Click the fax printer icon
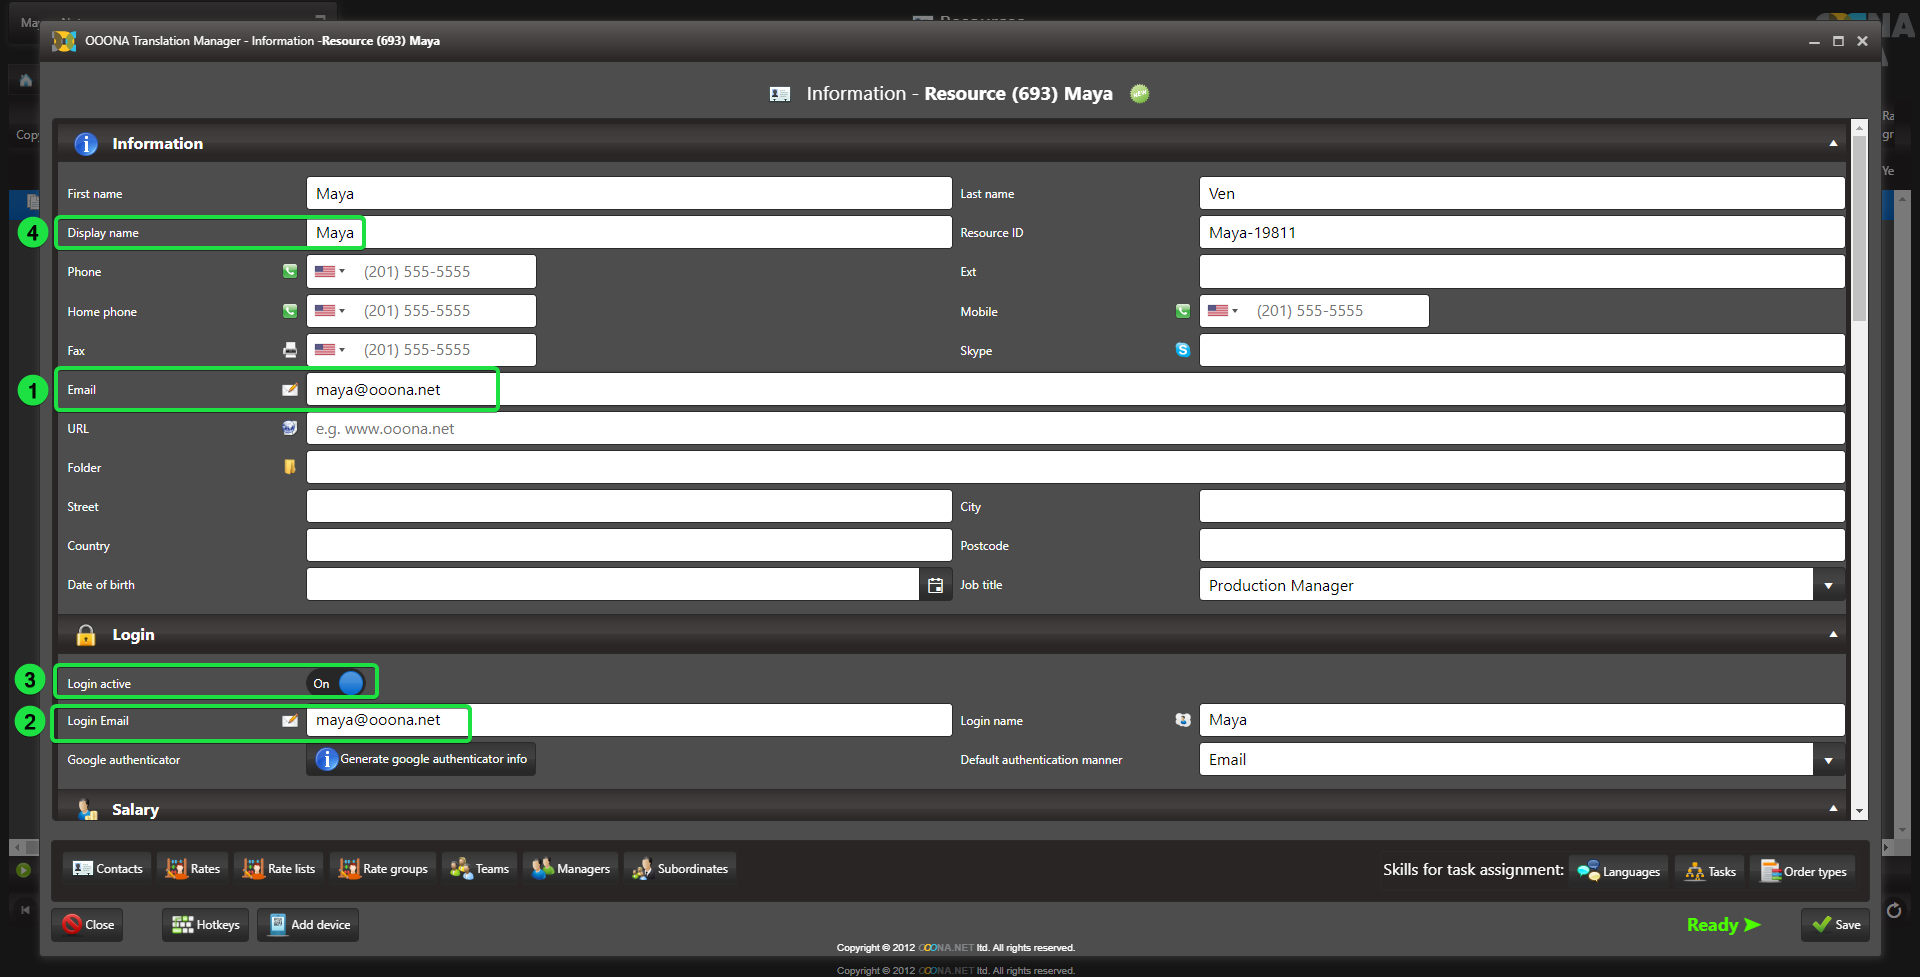 point(290,350)
